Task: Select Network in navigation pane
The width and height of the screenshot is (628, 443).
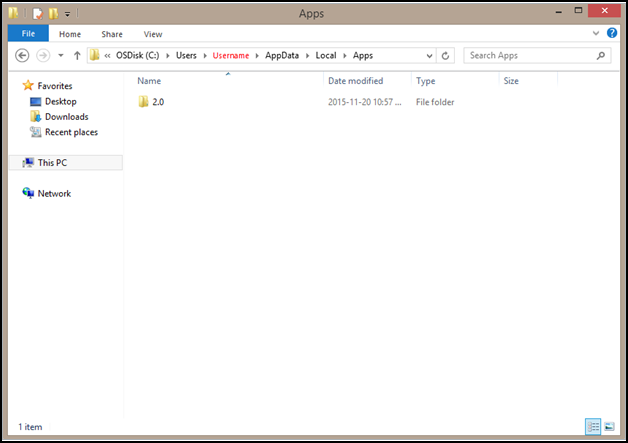Action: click(54, 193)
